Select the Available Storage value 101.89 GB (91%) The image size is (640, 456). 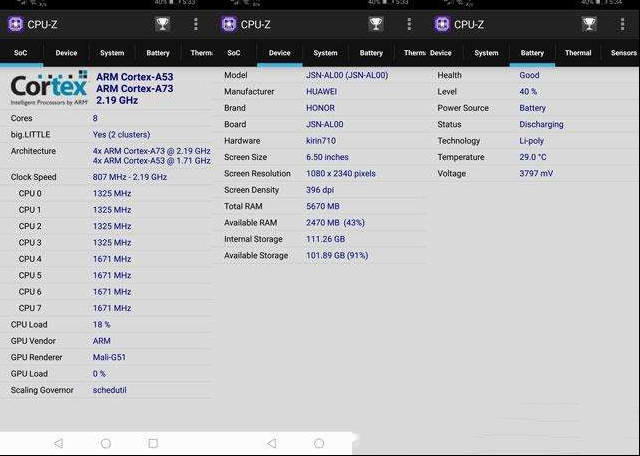[337, 256]
